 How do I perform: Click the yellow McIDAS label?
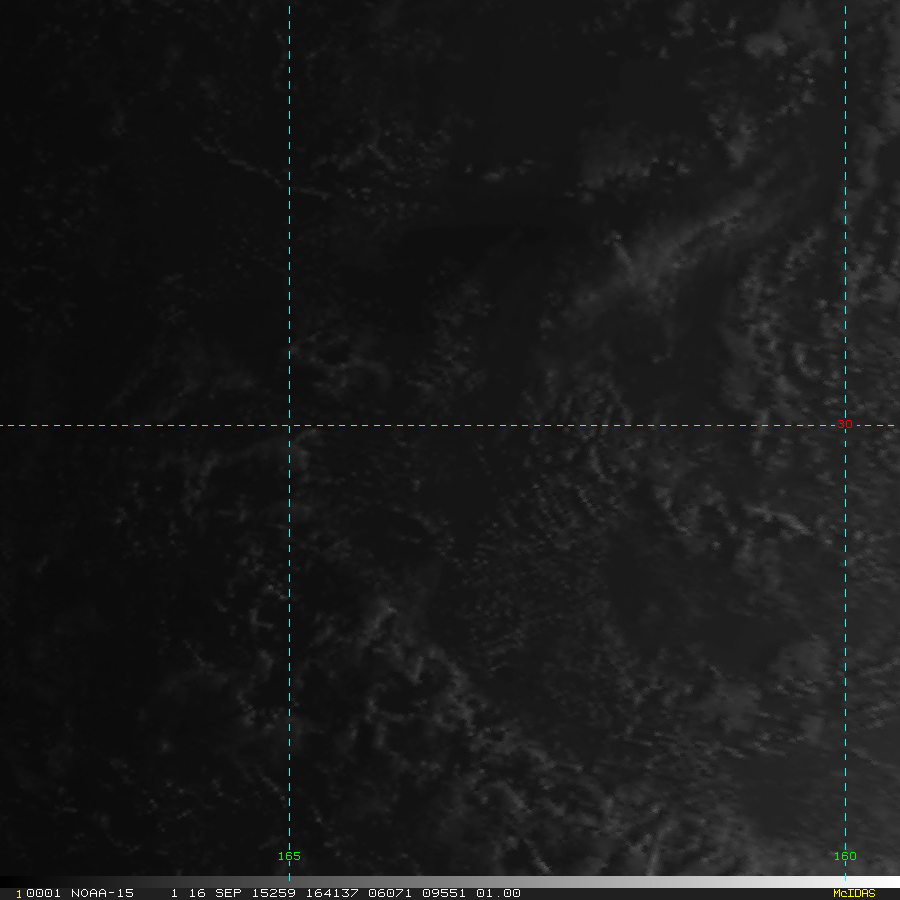point(853,893)
